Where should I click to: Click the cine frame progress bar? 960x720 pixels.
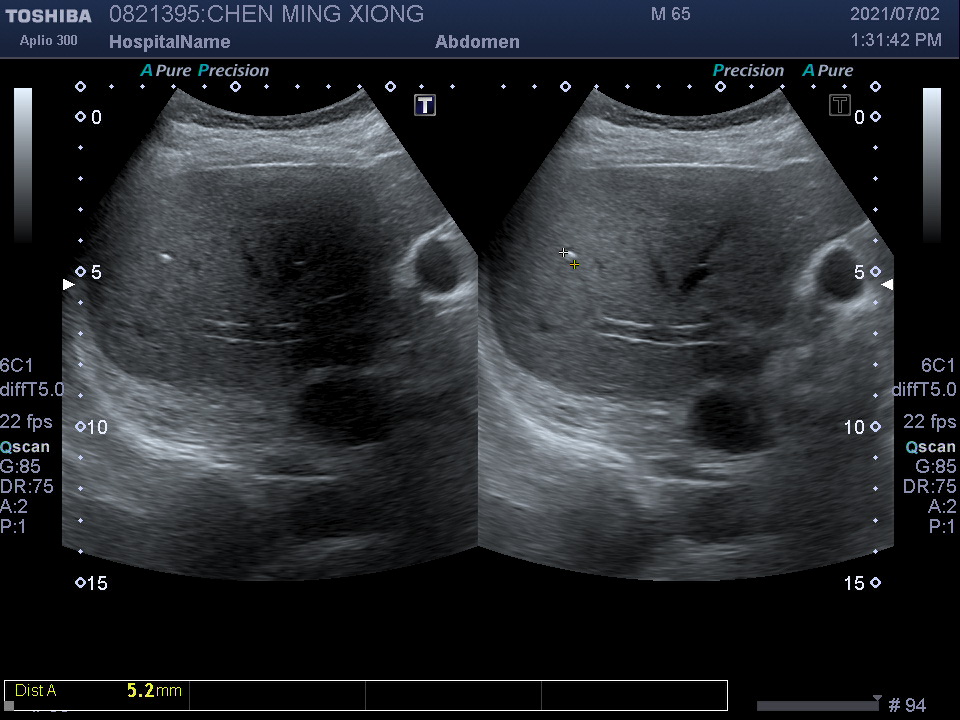point(817,706)
